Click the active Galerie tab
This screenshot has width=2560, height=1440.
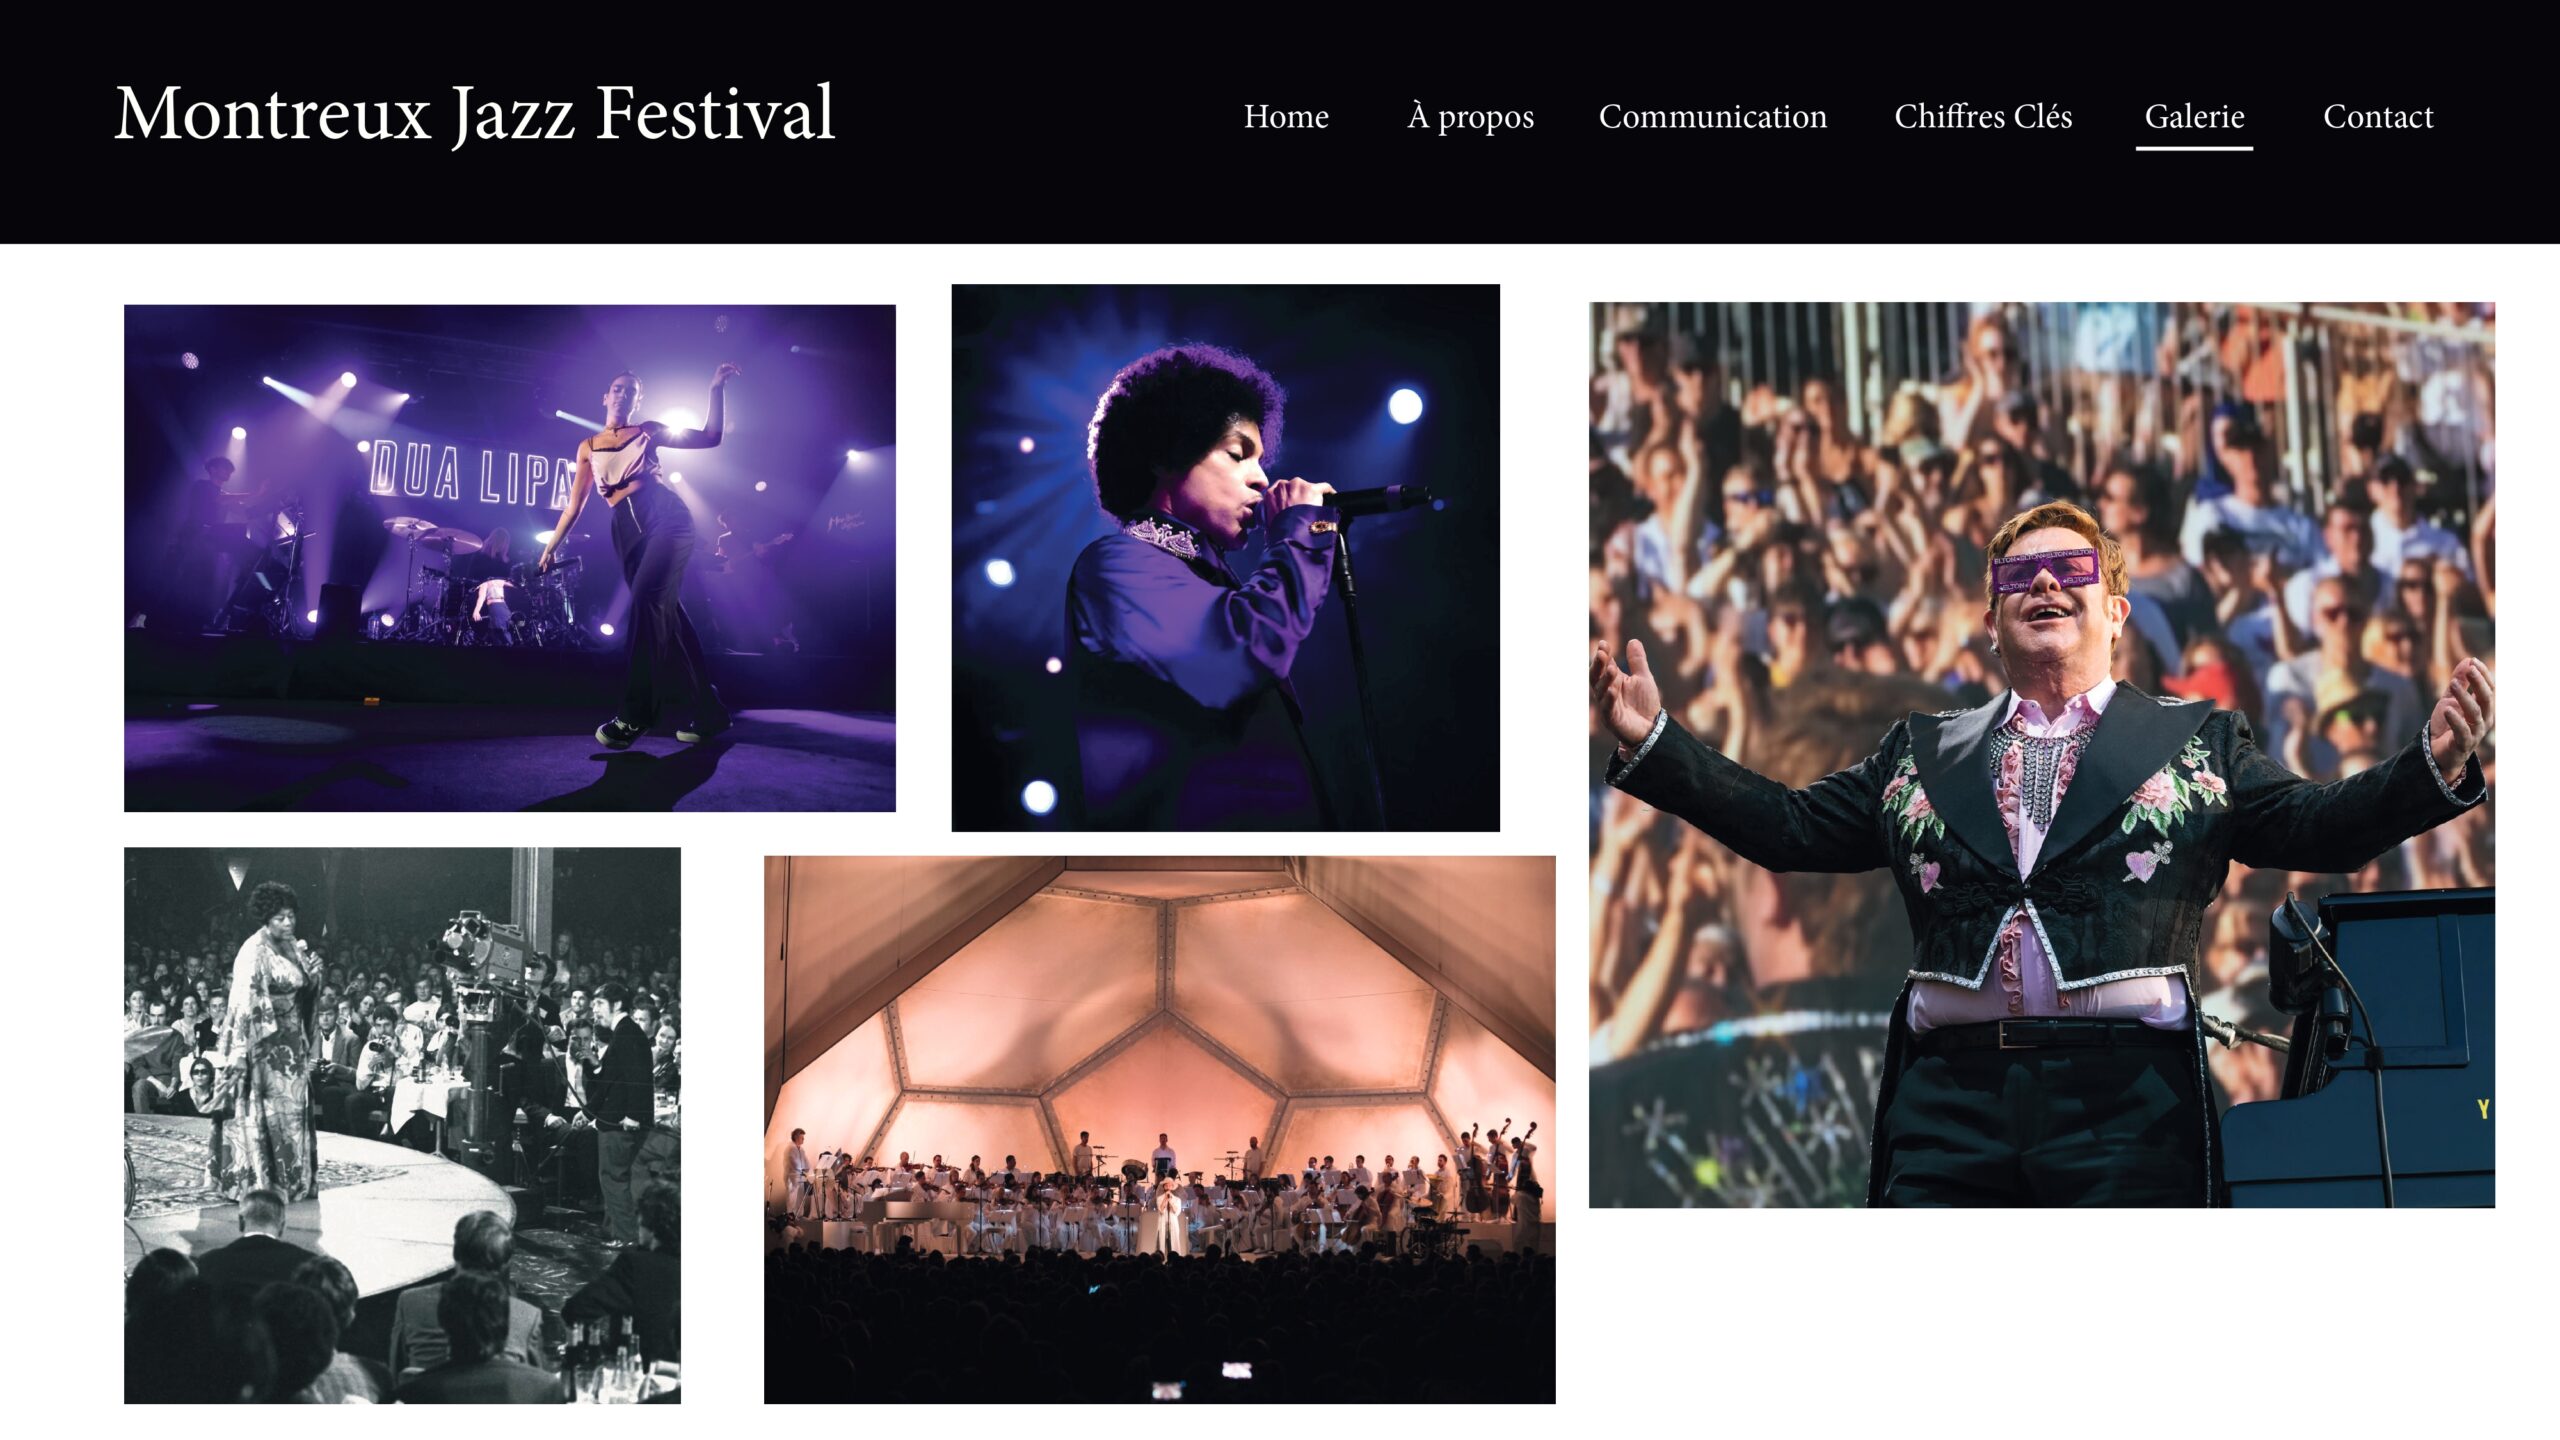click(x=2194, y=116)
